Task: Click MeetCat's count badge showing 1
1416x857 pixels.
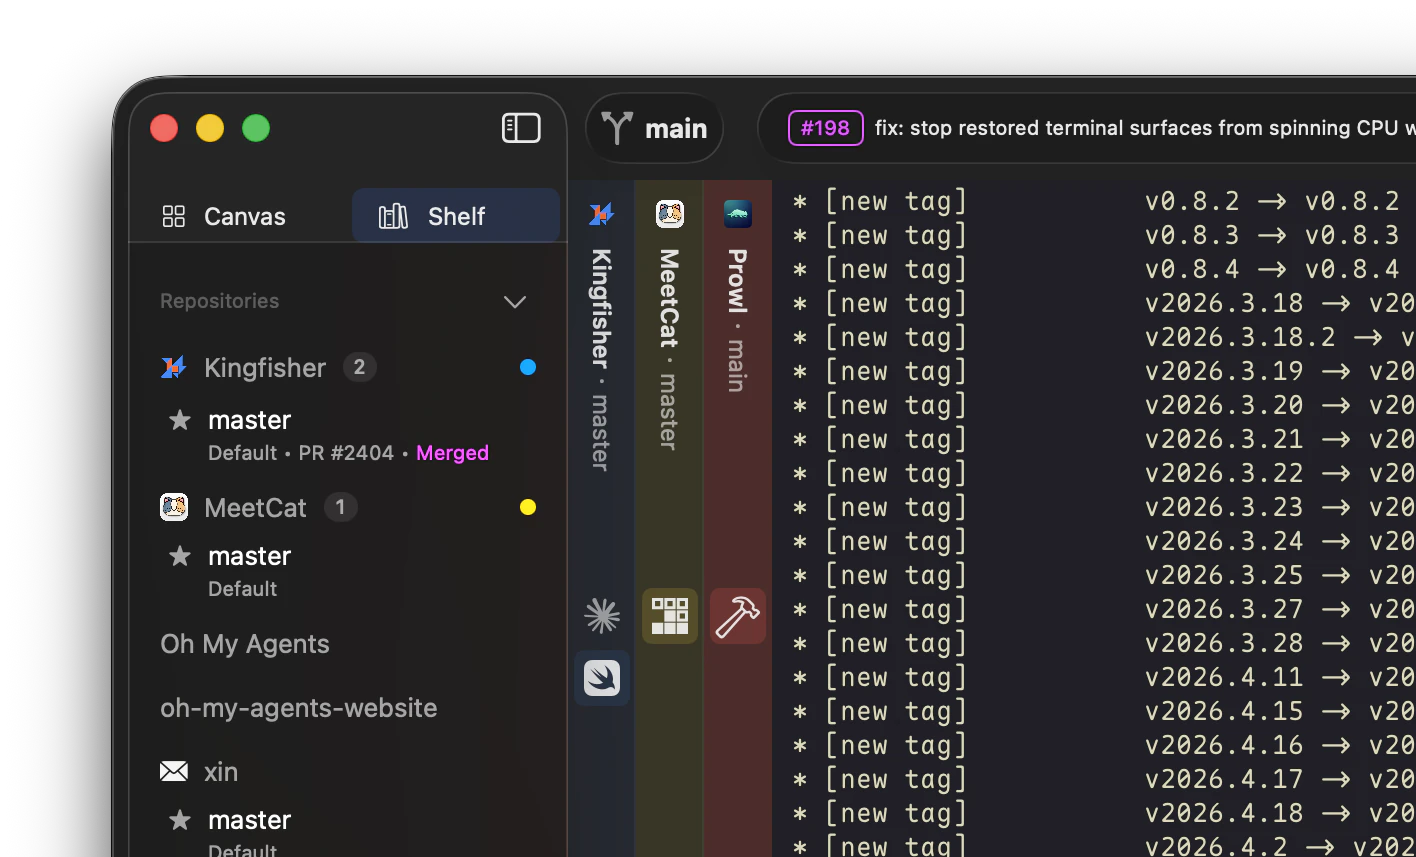Action: pos(340,507)
